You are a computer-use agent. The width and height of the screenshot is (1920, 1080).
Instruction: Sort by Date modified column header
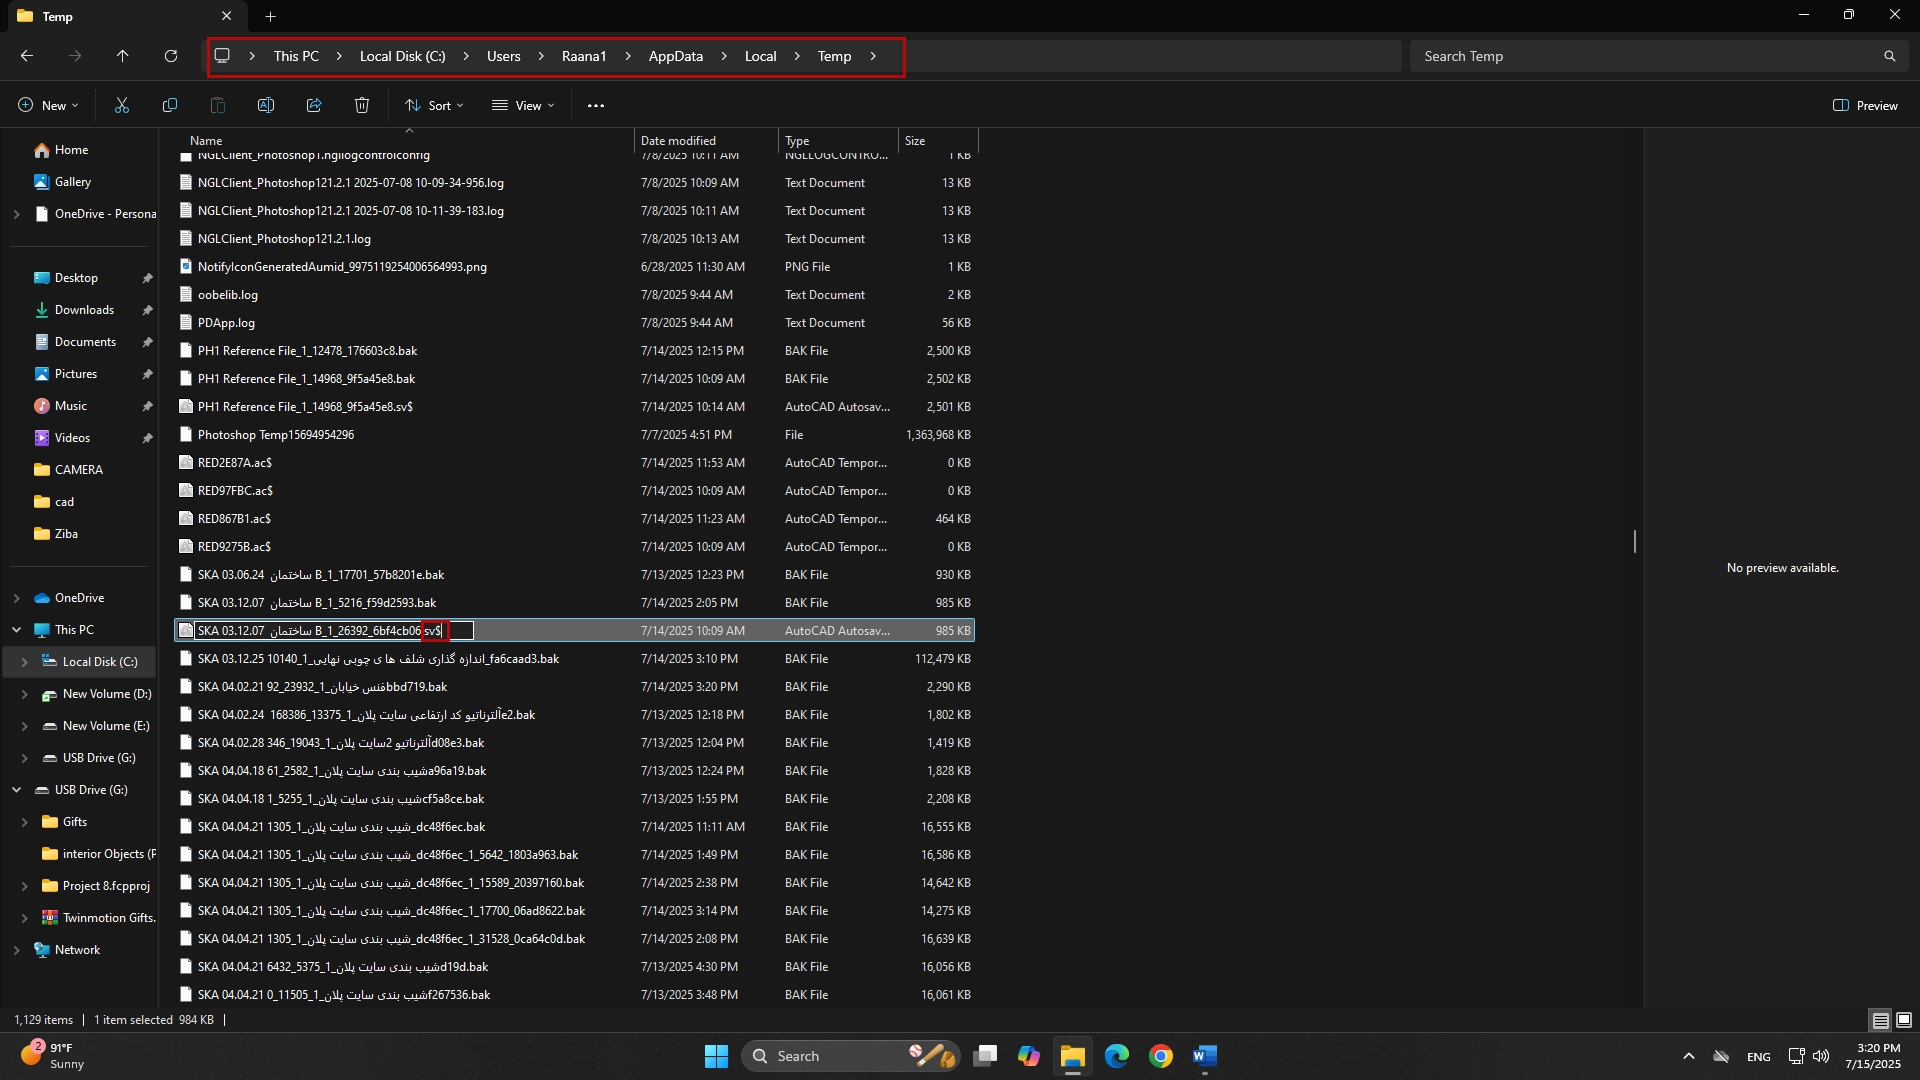(x=706, y=140)
